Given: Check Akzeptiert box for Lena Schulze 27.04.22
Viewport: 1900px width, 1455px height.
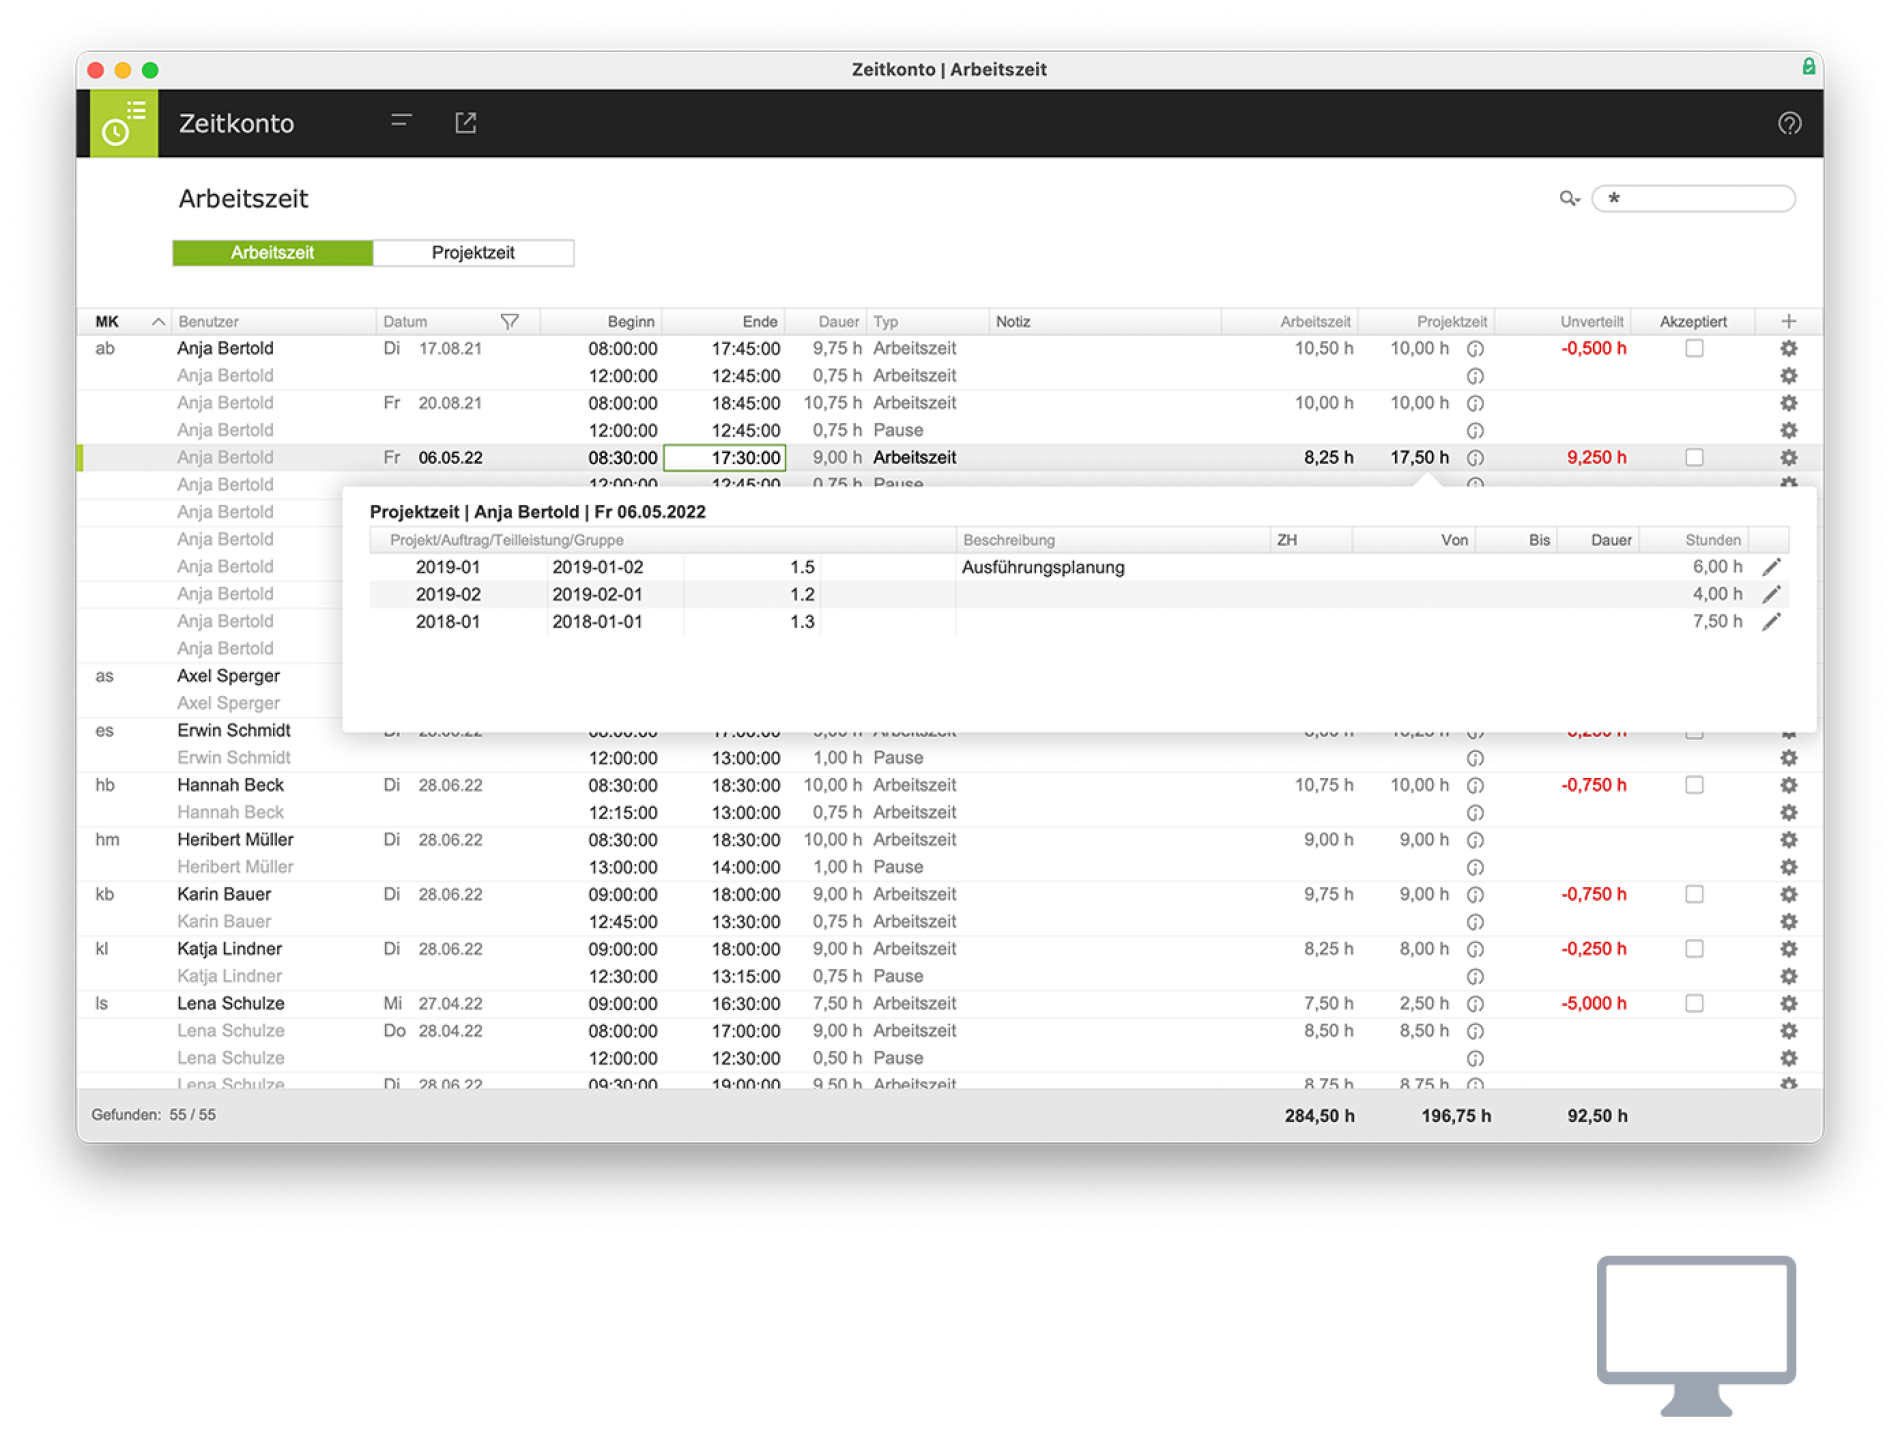Looking at the screenshot, I should pyautogui.click(x=1694, y=1003).
